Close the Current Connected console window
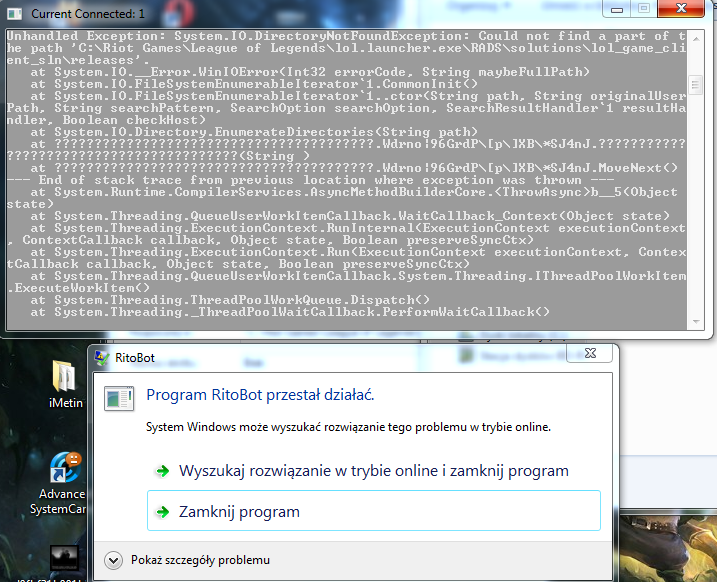This screenshot has width=717, height=582. pos(681,9)
